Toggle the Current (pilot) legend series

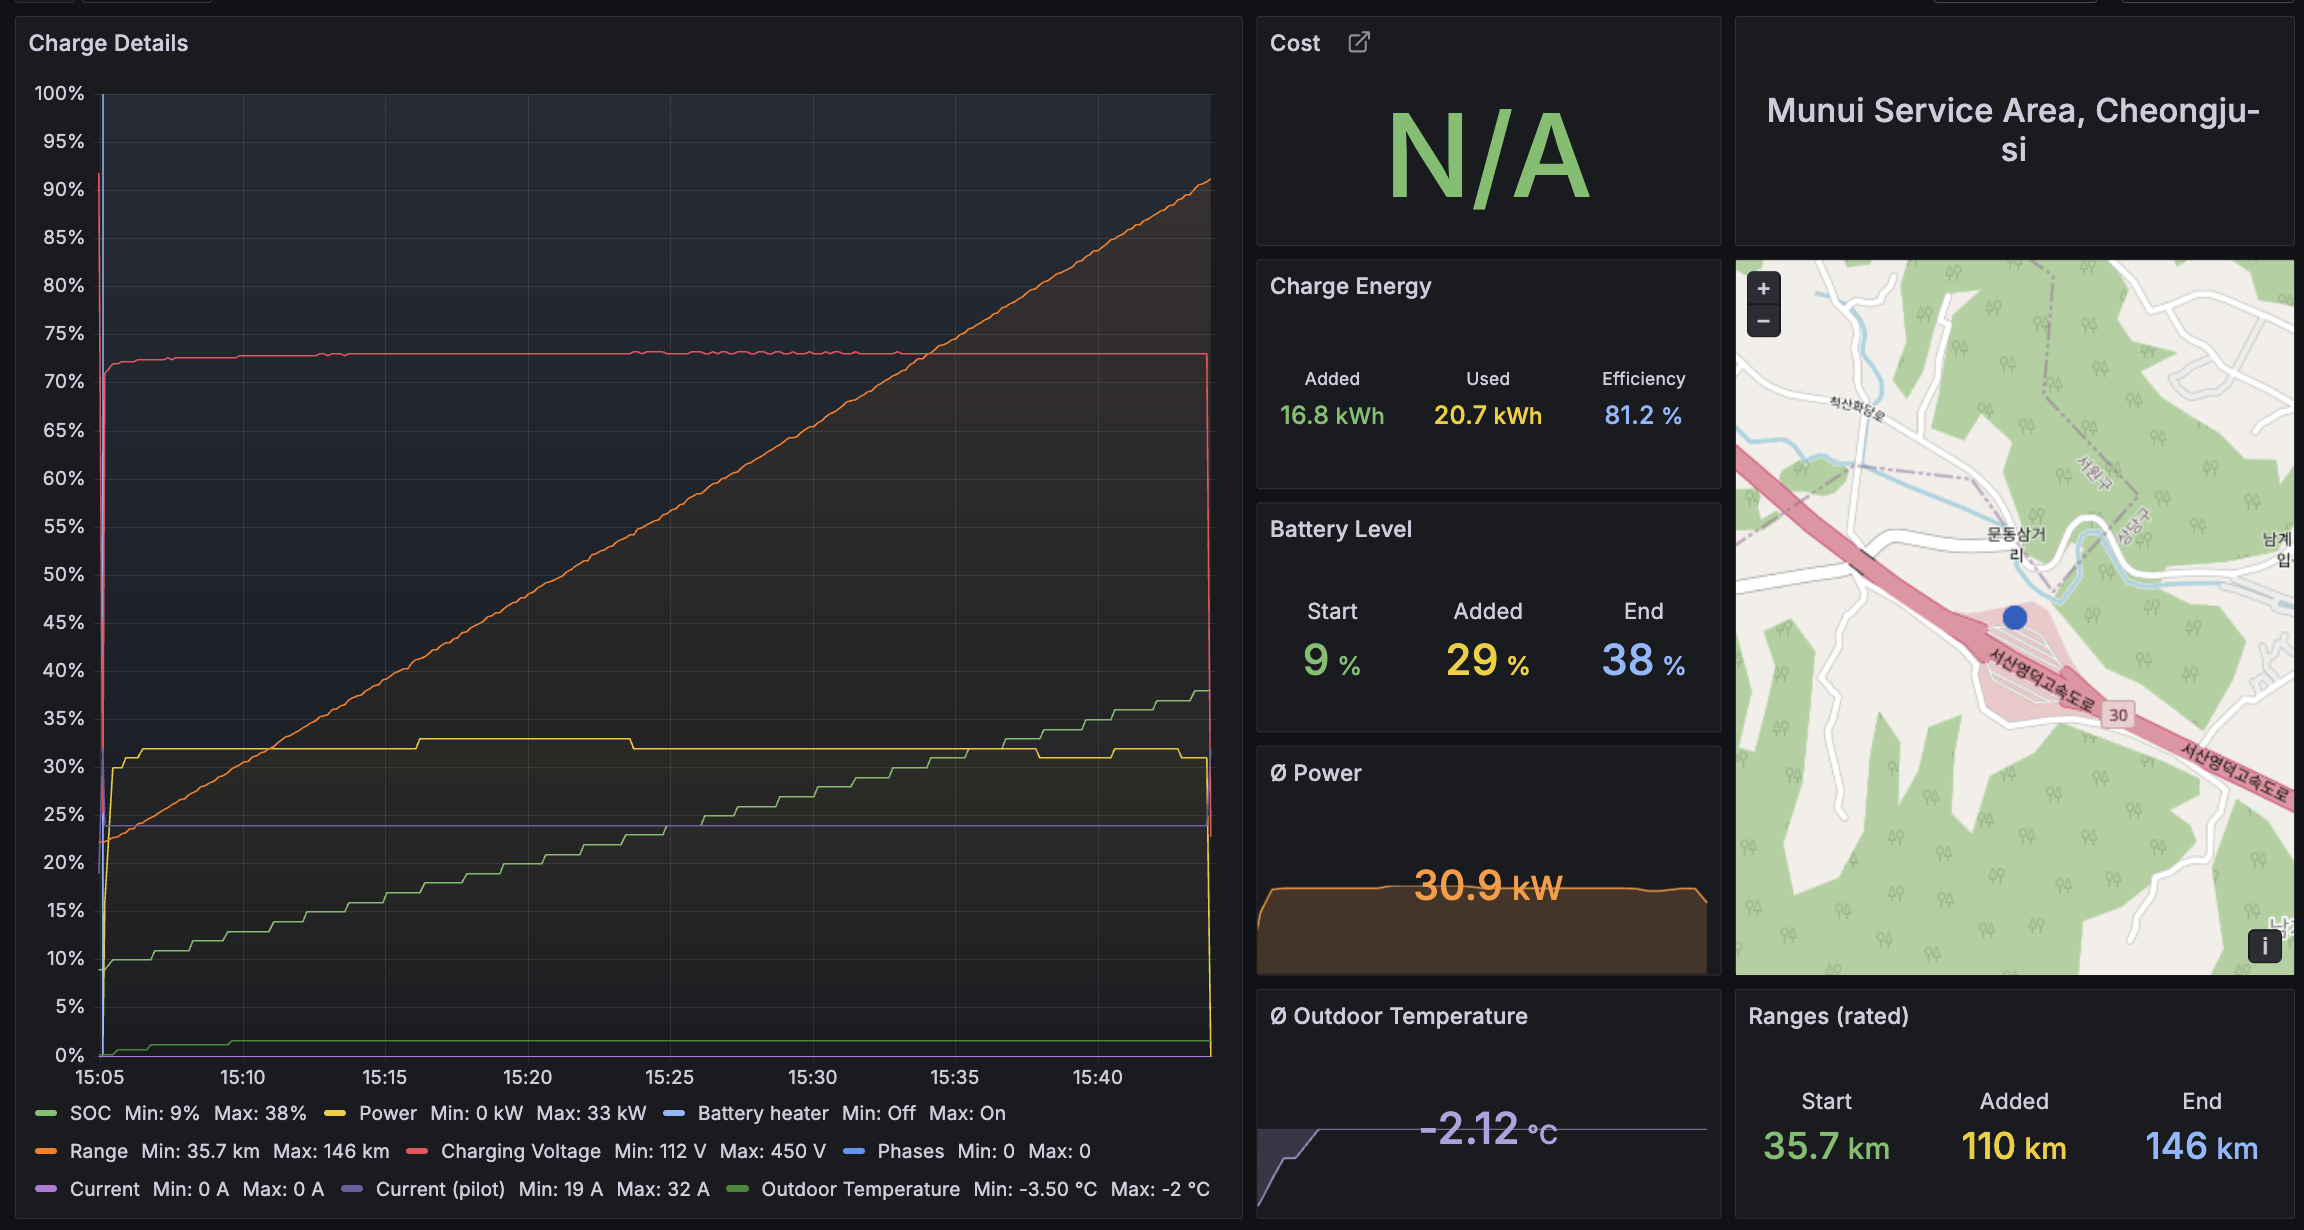click(x=440, y=1189)
